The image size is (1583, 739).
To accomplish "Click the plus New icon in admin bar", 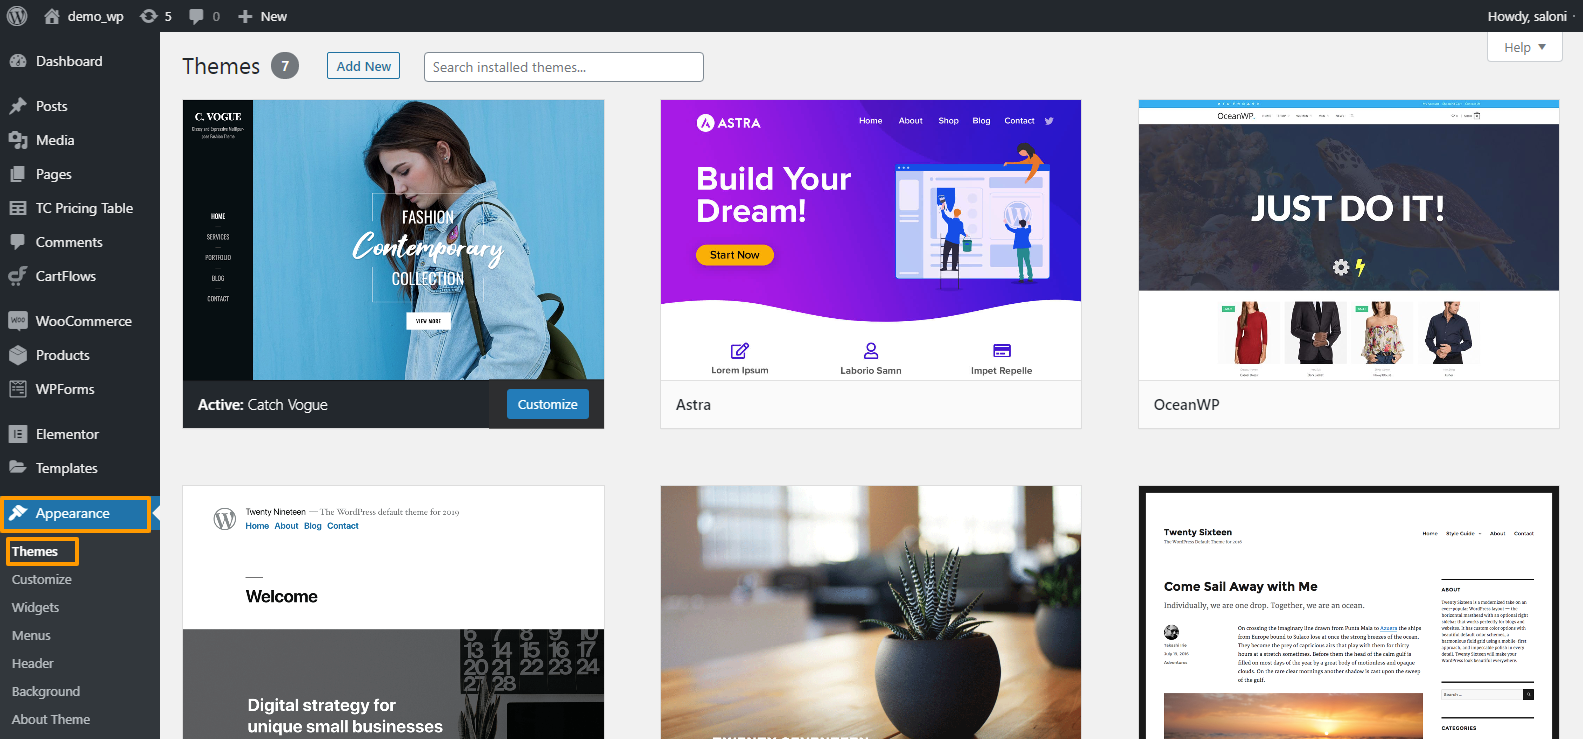I will (245, 16).
